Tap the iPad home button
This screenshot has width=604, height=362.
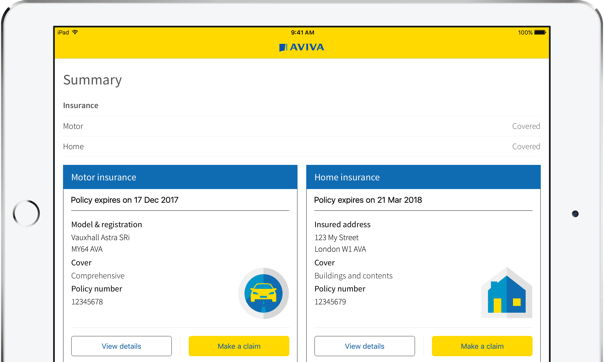(x=26, y=213)
